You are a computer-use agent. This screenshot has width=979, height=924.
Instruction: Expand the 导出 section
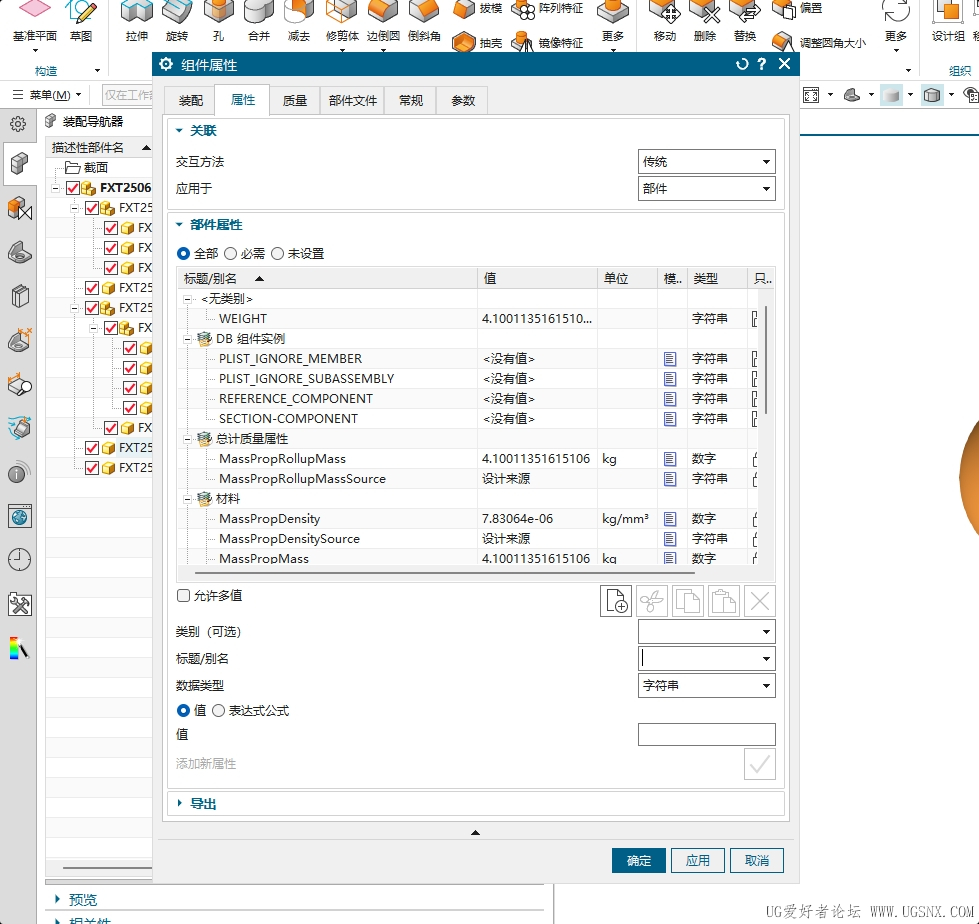[x=179, y=804]
